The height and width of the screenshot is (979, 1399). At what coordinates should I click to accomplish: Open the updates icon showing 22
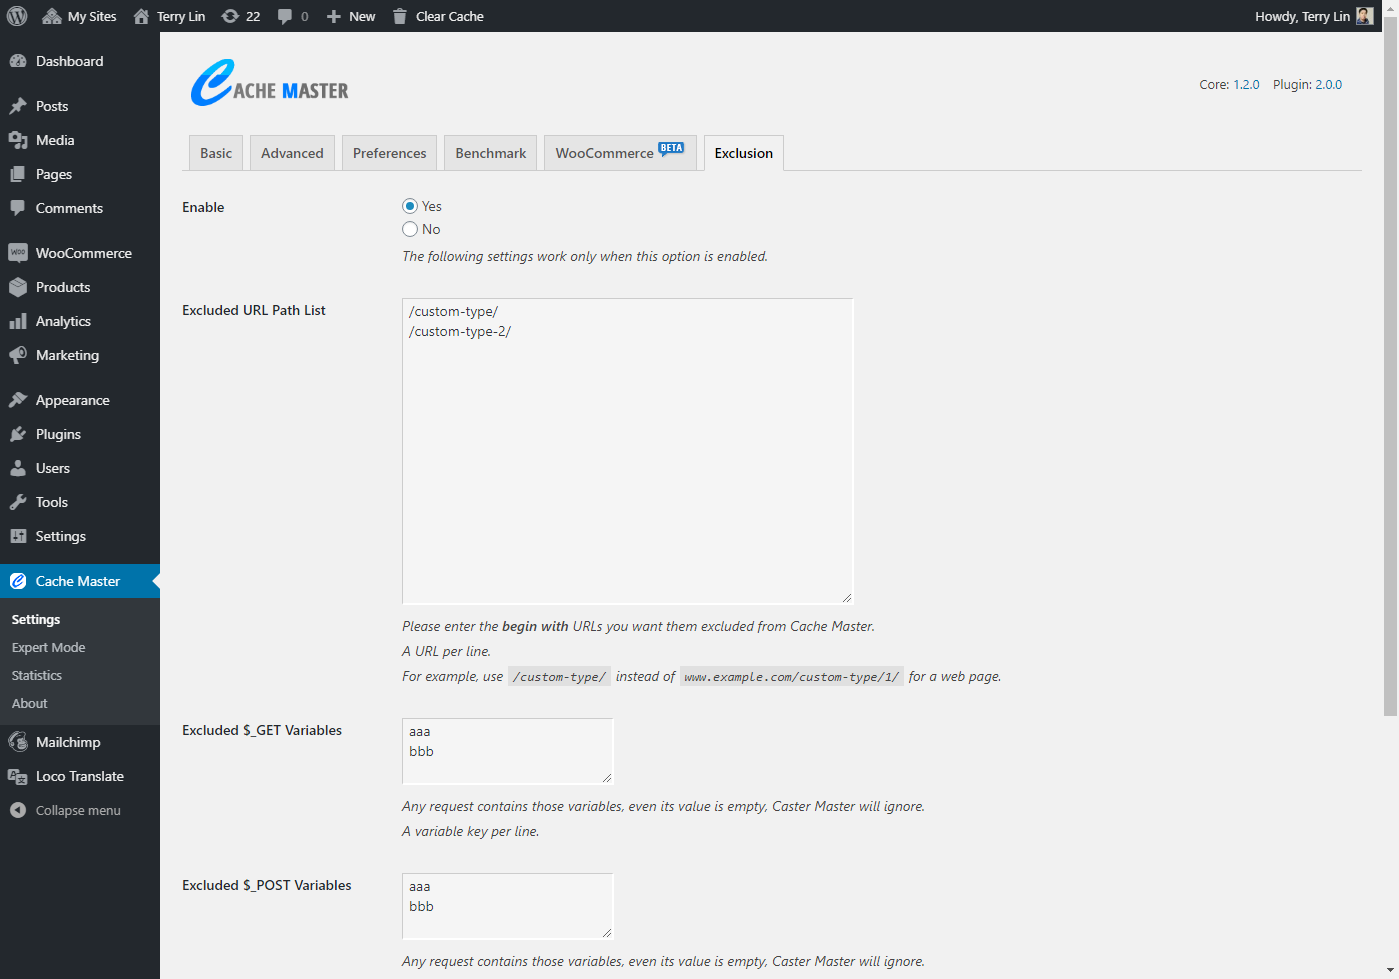click(x=230, y=16)
